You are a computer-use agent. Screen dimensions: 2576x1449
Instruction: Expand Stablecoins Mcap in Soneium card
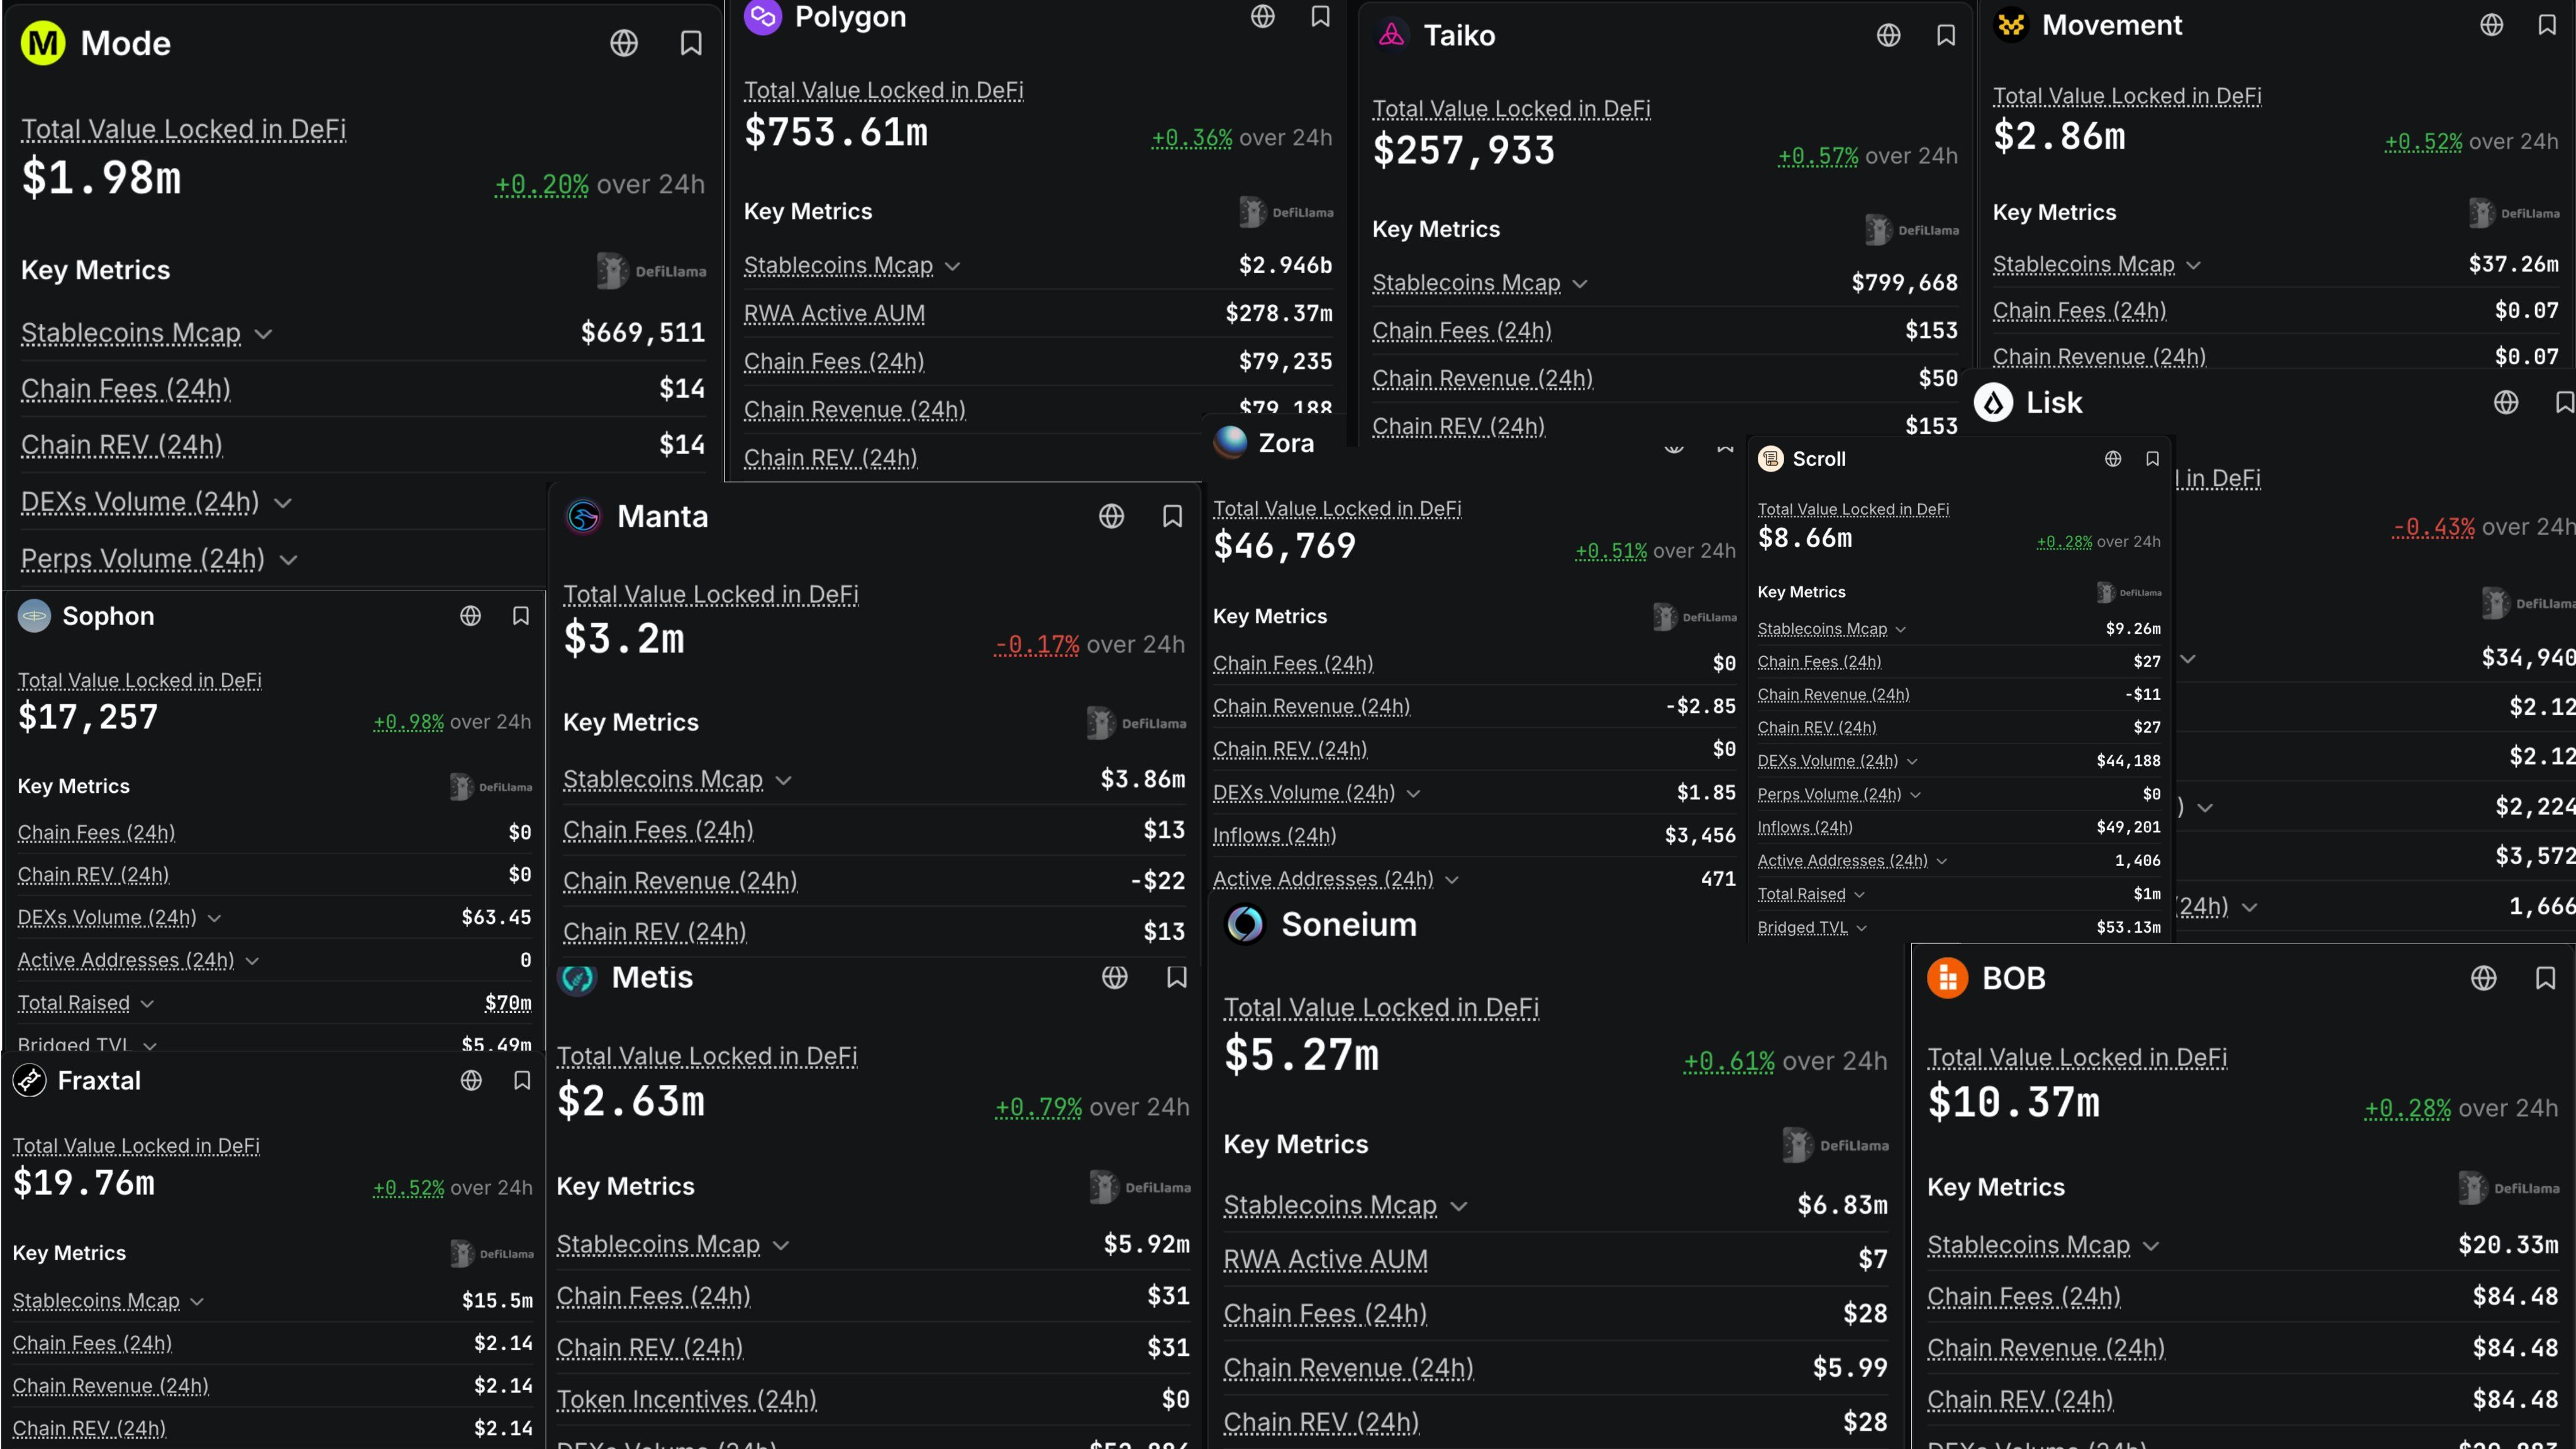[x=1458, y=1207]
